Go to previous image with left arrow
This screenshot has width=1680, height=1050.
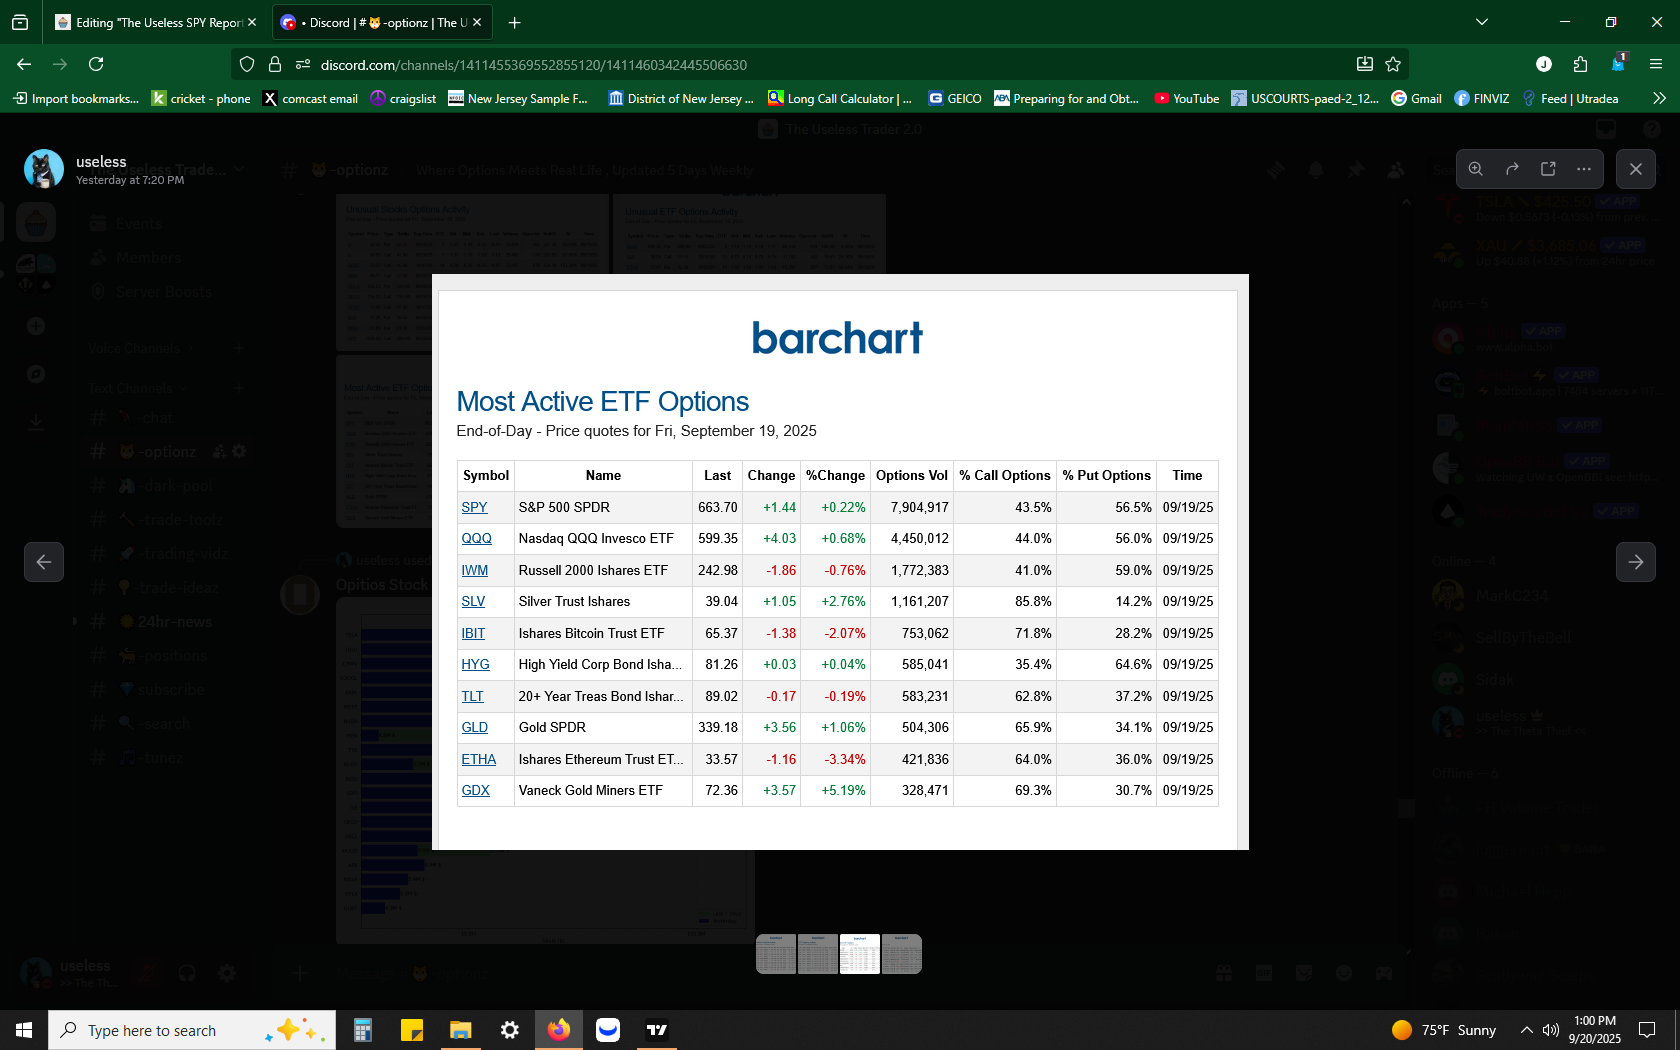coord(44,562)
